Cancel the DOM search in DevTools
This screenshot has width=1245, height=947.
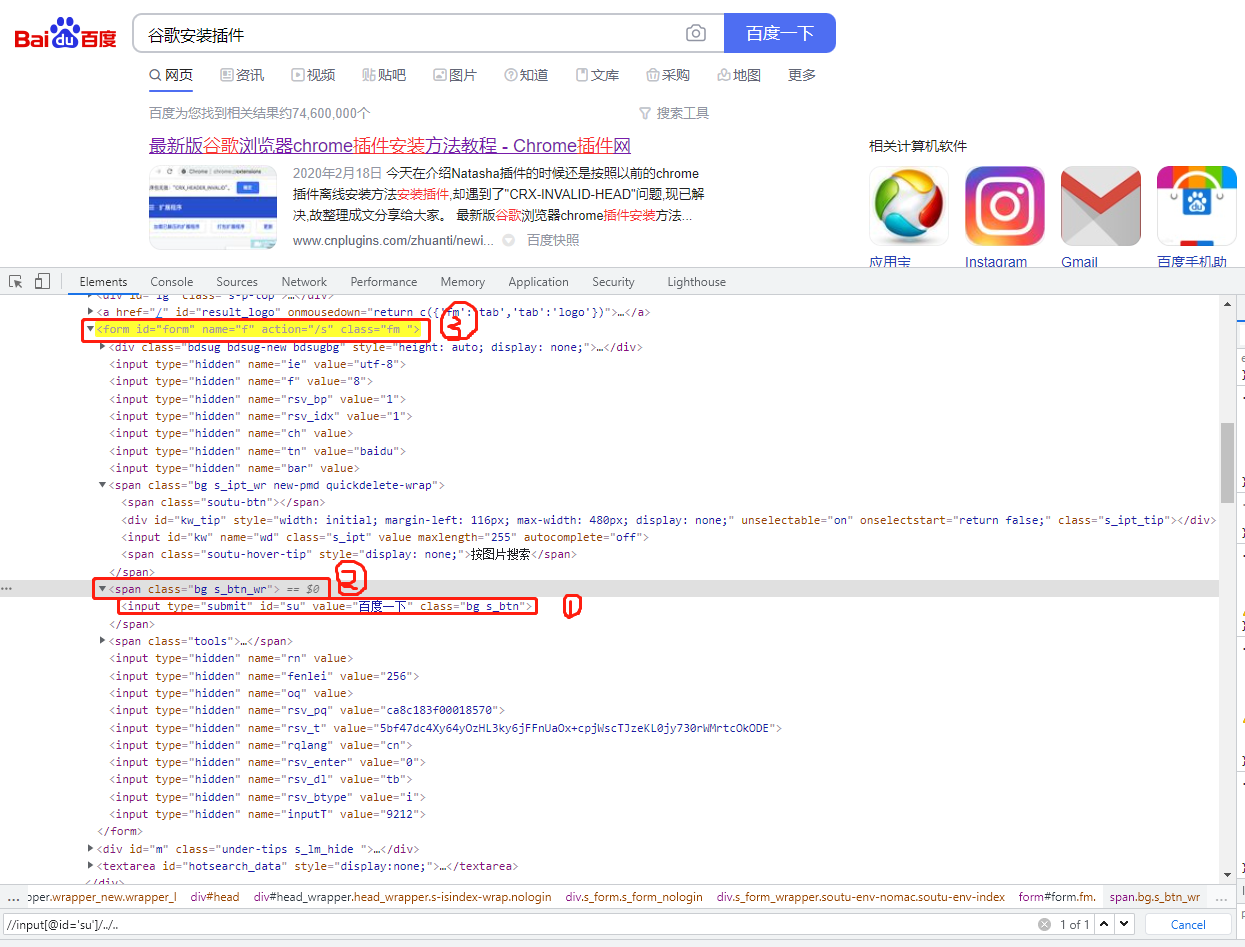point(1188,924)
